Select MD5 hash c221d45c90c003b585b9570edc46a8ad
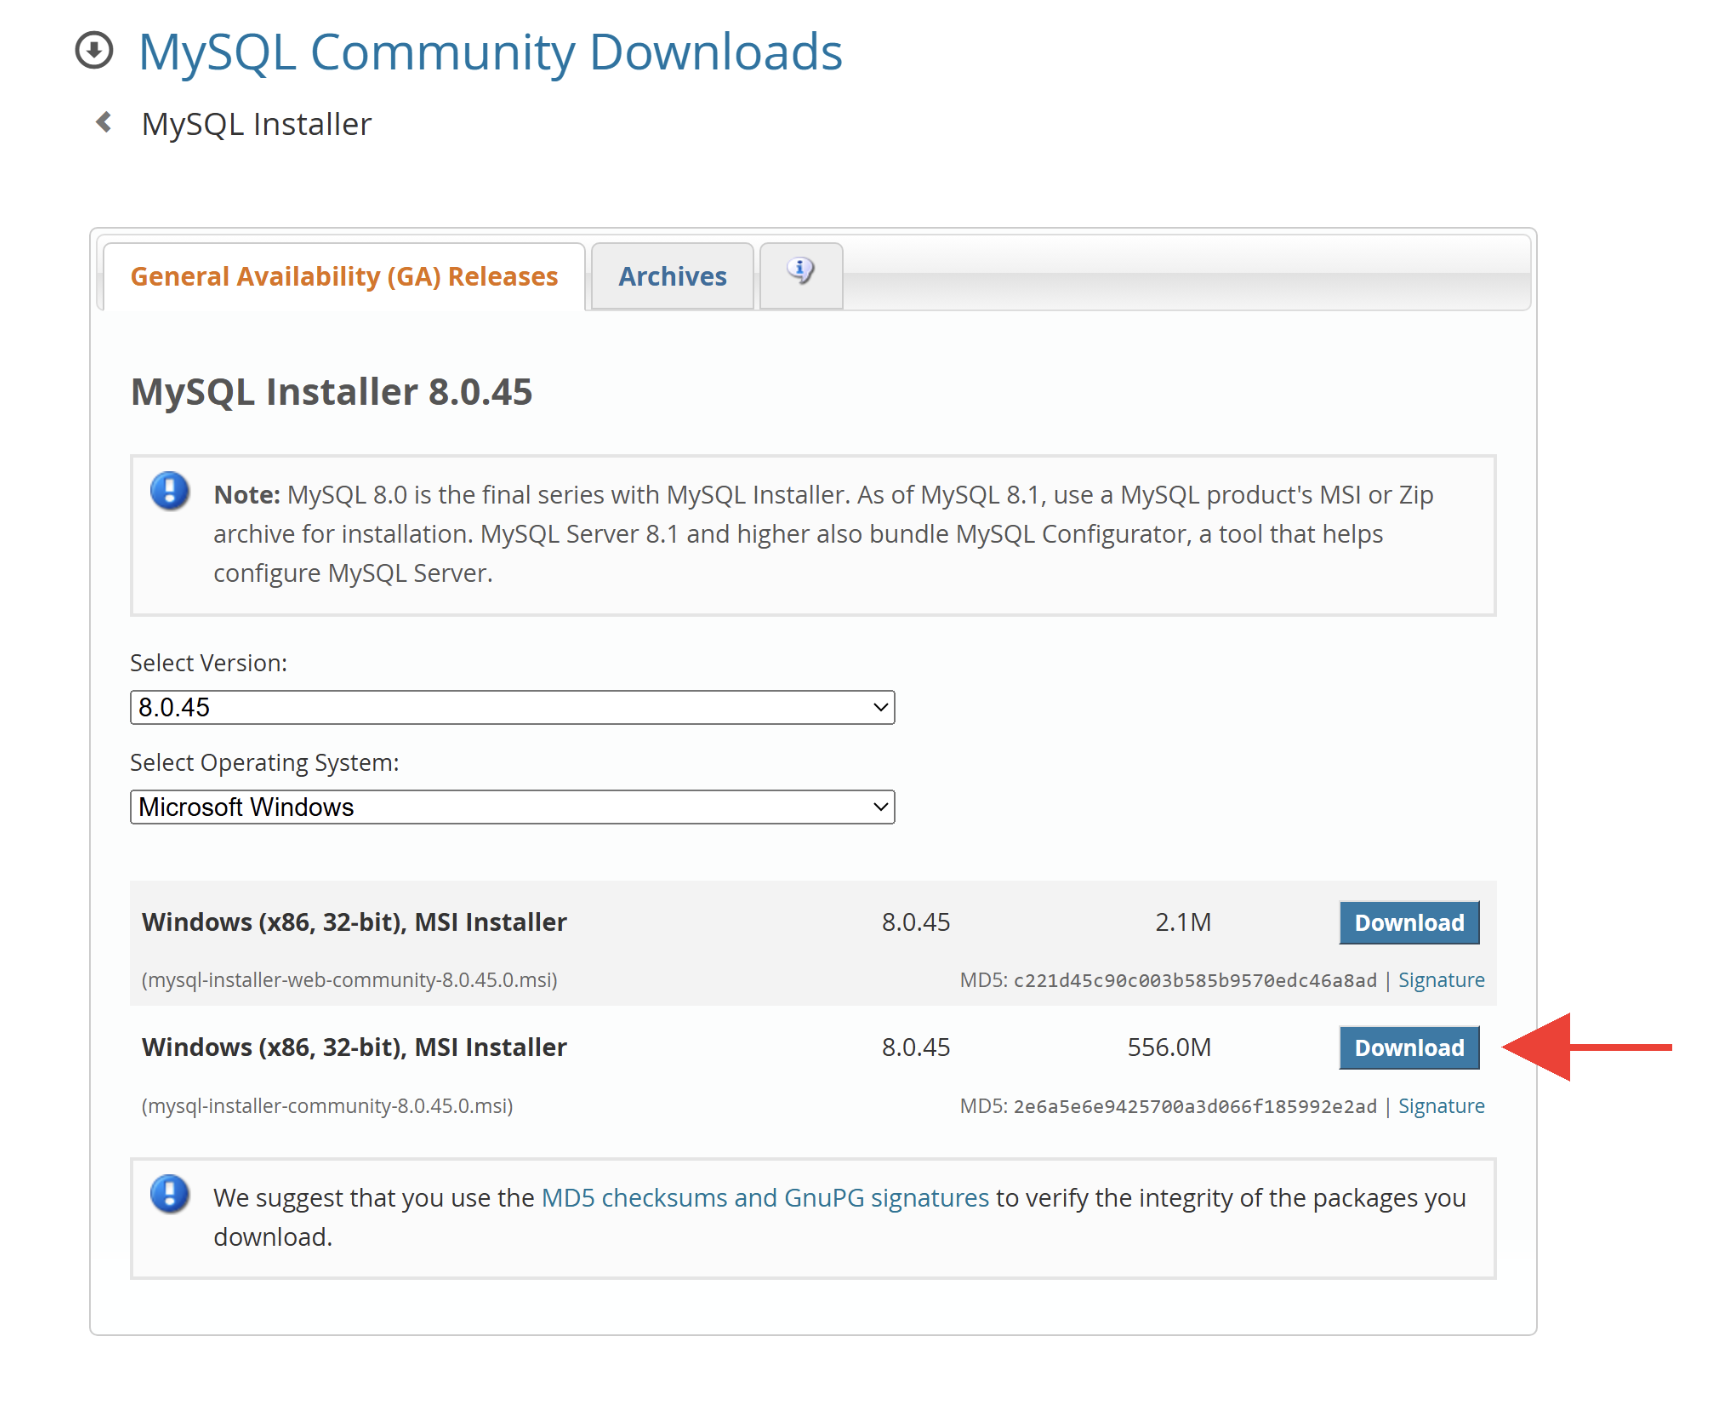Viewport: 1722px width, 1404px height. (1195, 981)
